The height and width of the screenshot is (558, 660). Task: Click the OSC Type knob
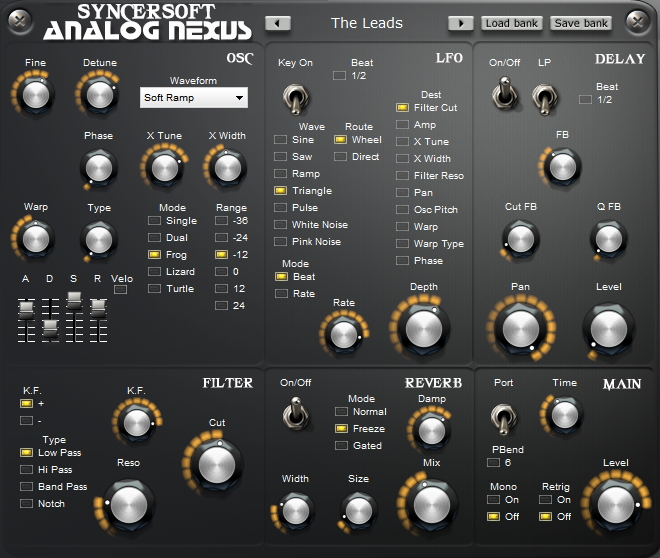click(x=98, y=240)
